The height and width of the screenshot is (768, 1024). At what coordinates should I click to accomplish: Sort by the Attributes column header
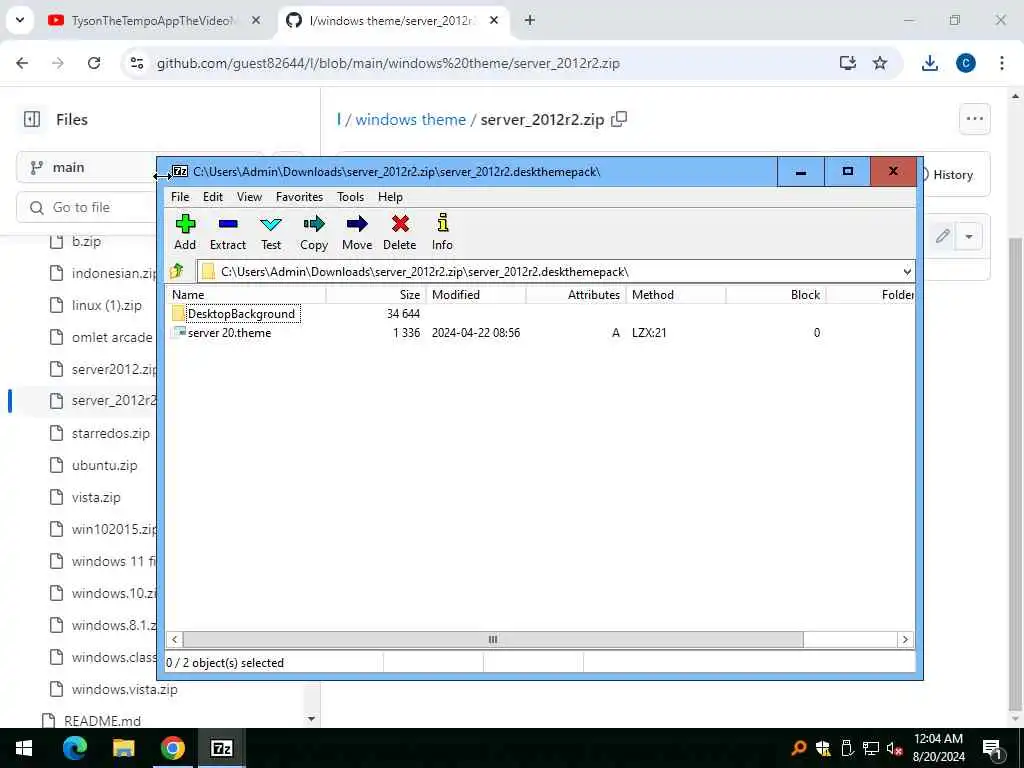(x=576, y=295)
